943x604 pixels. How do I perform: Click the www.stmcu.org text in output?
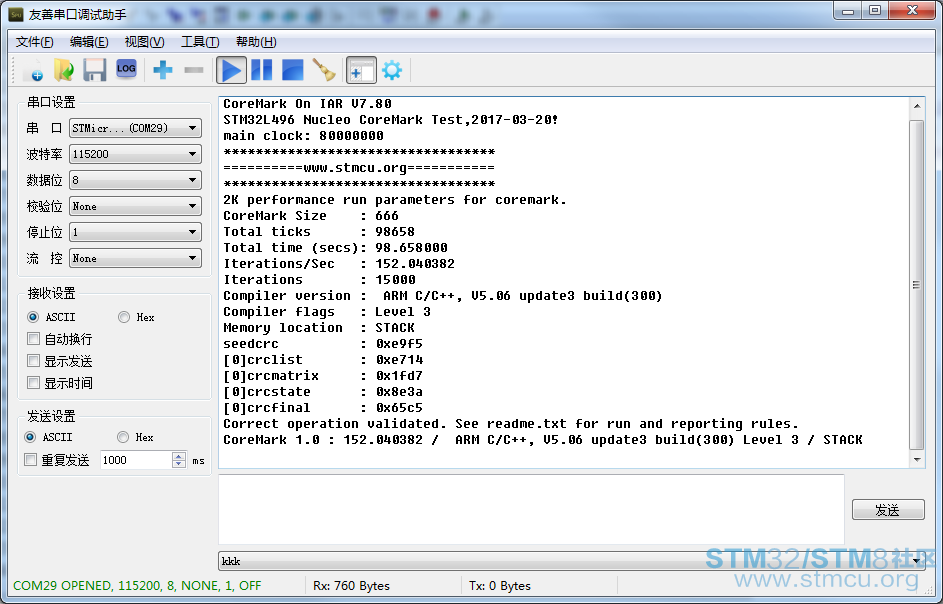tap(355, 168)
